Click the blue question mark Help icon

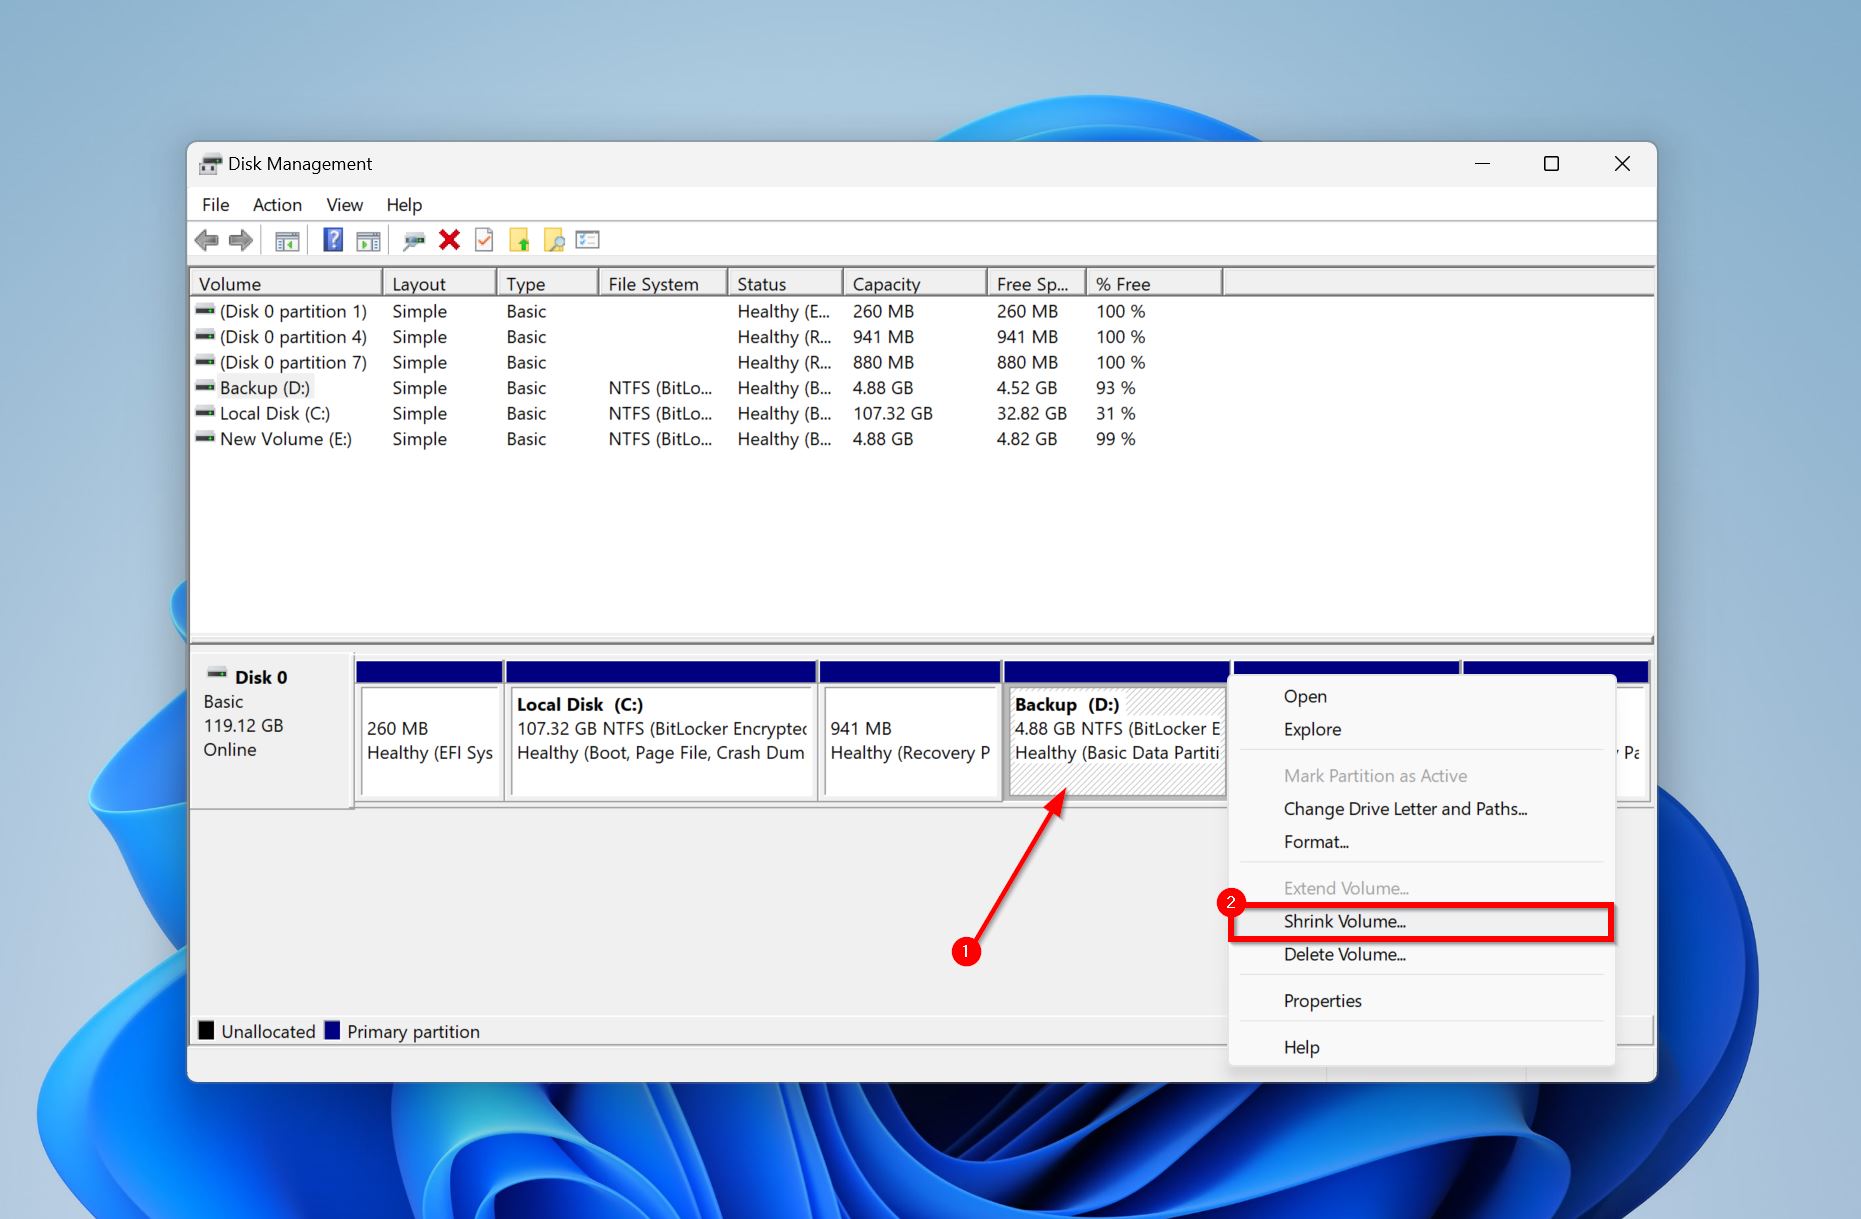click(x=333, y=240)
